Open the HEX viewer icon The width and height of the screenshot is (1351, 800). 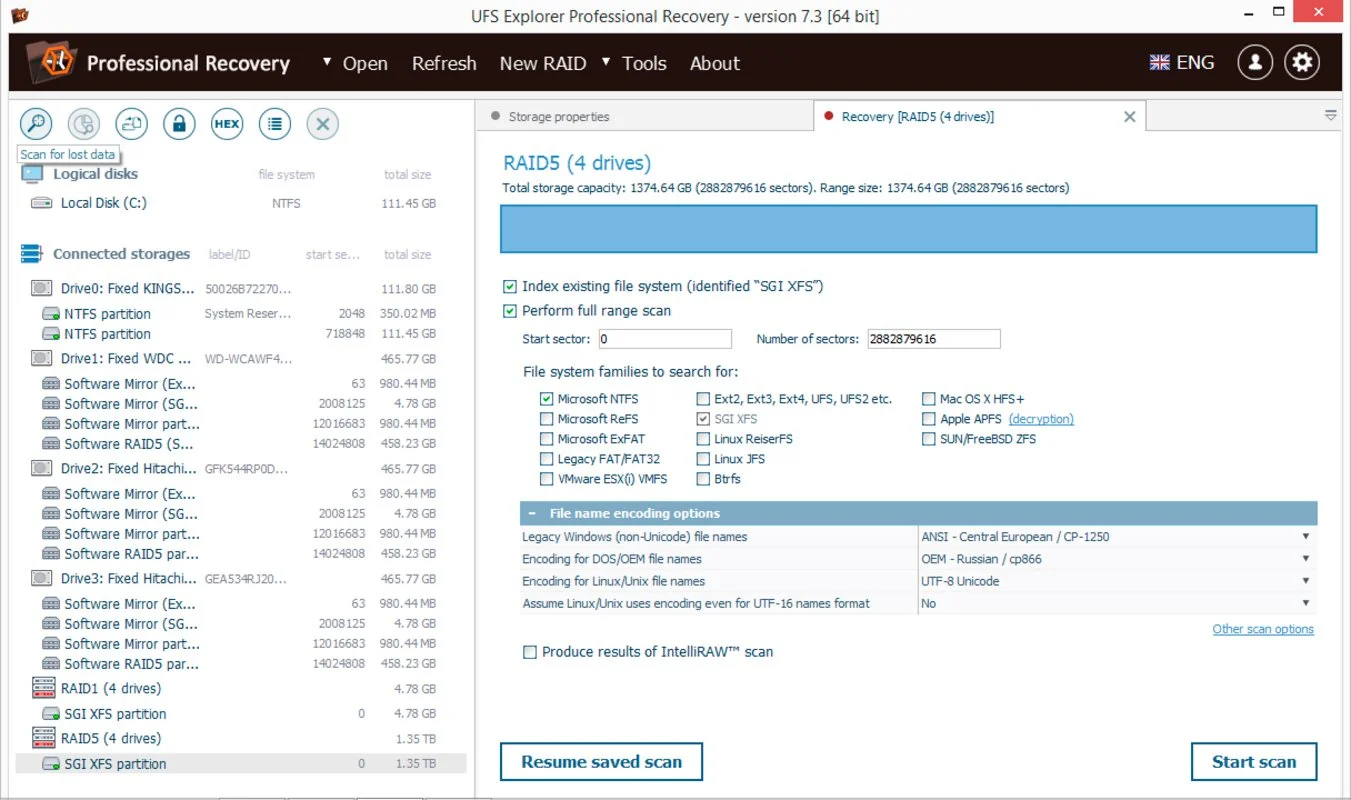click(227, 124)
